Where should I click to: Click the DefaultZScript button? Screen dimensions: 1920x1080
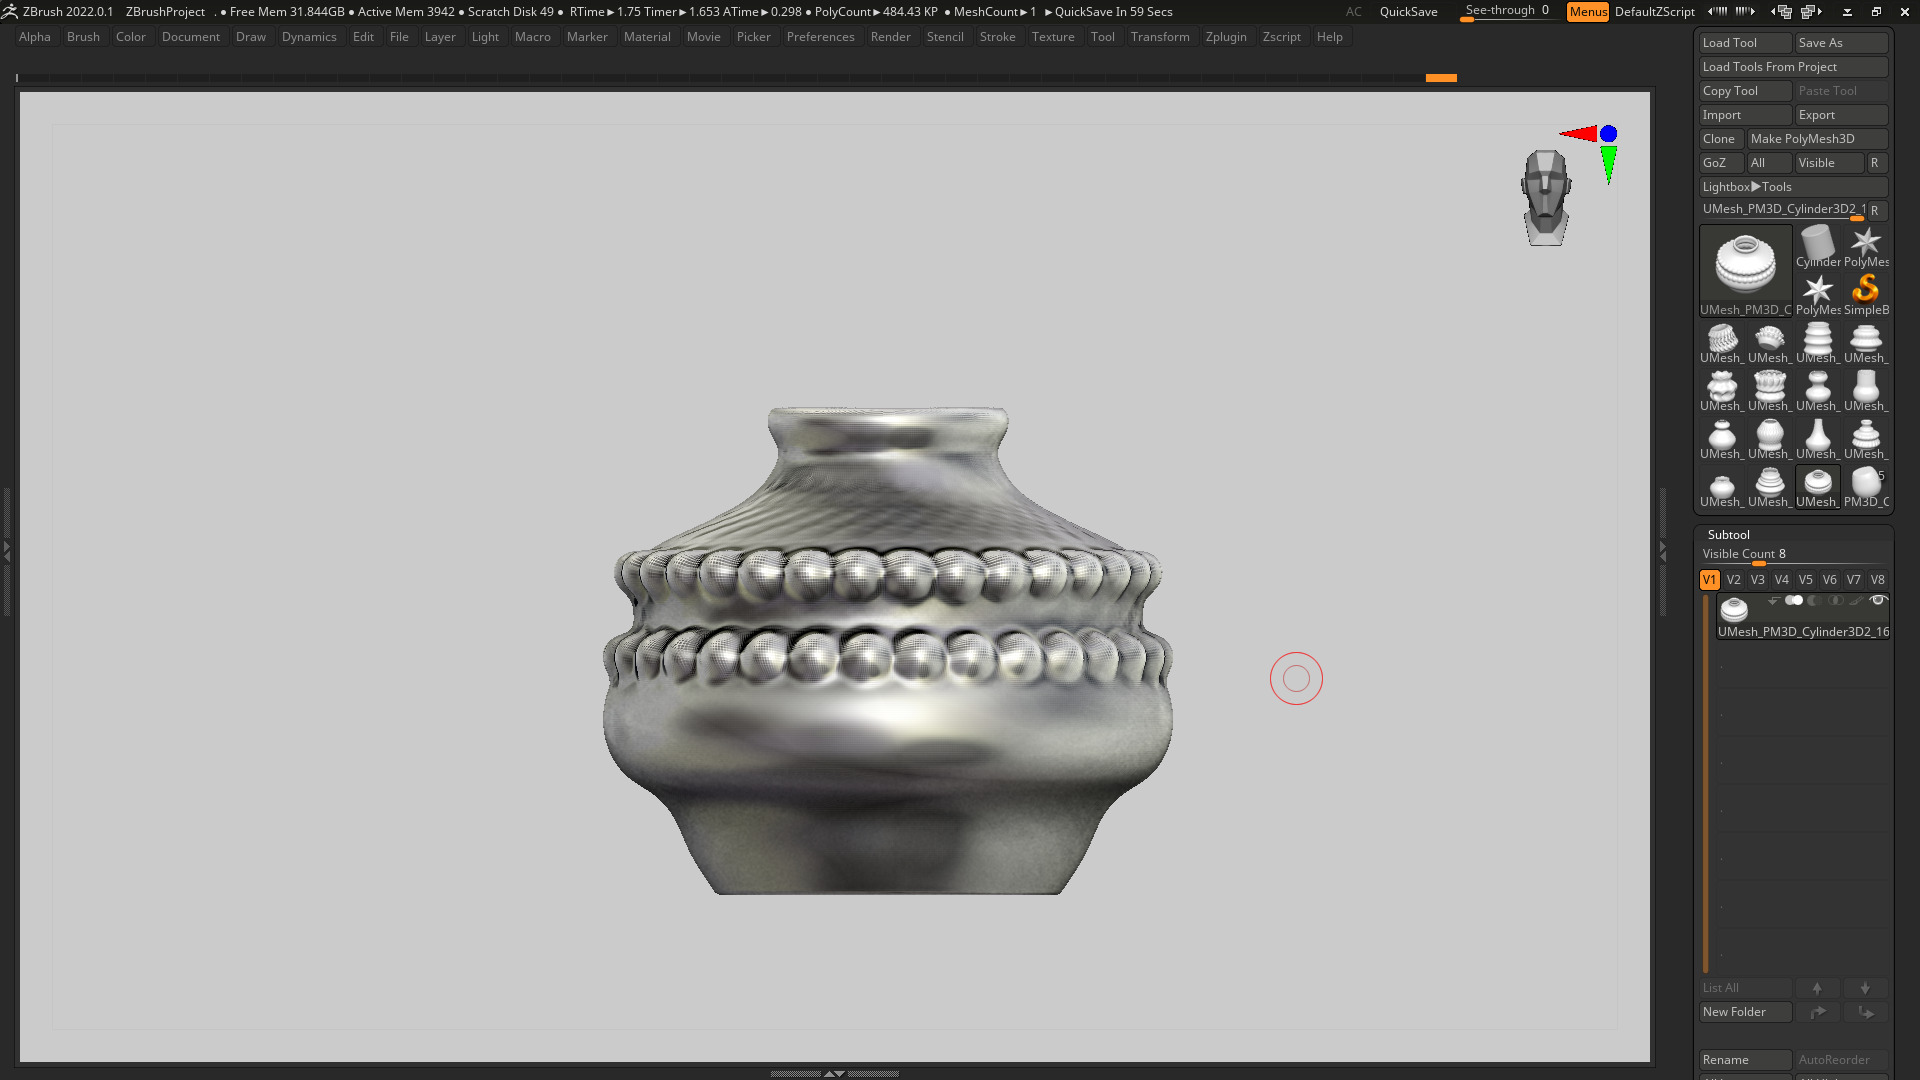click(x=1655, y=12)
